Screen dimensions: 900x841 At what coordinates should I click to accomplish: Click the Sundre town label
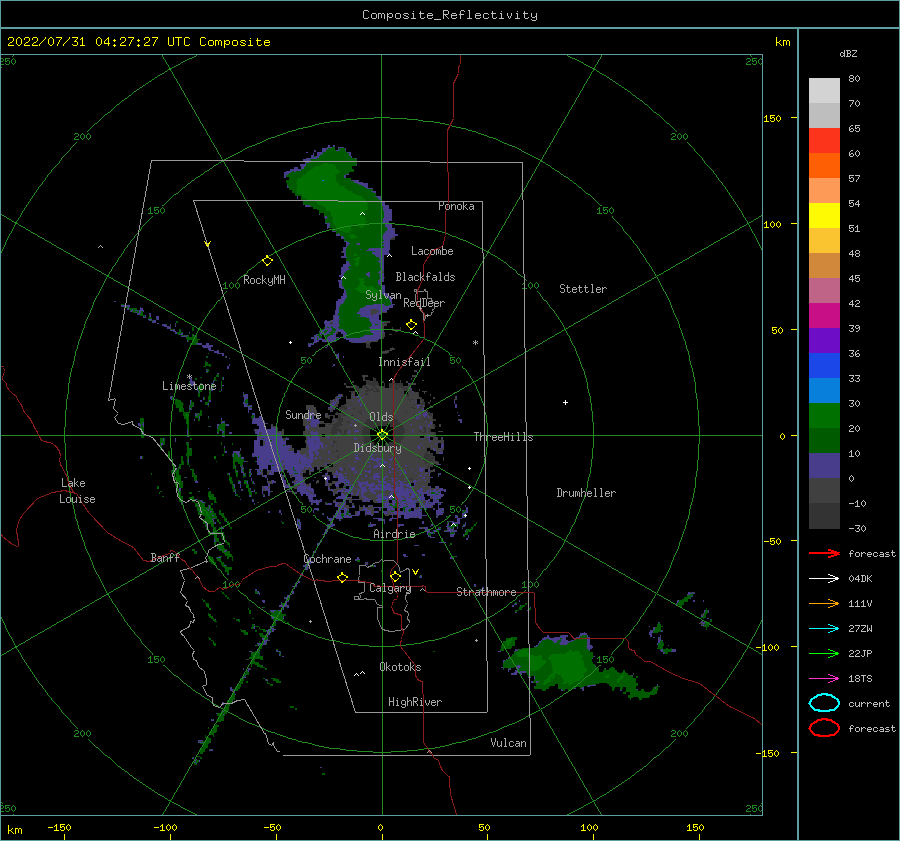(303, 414)
